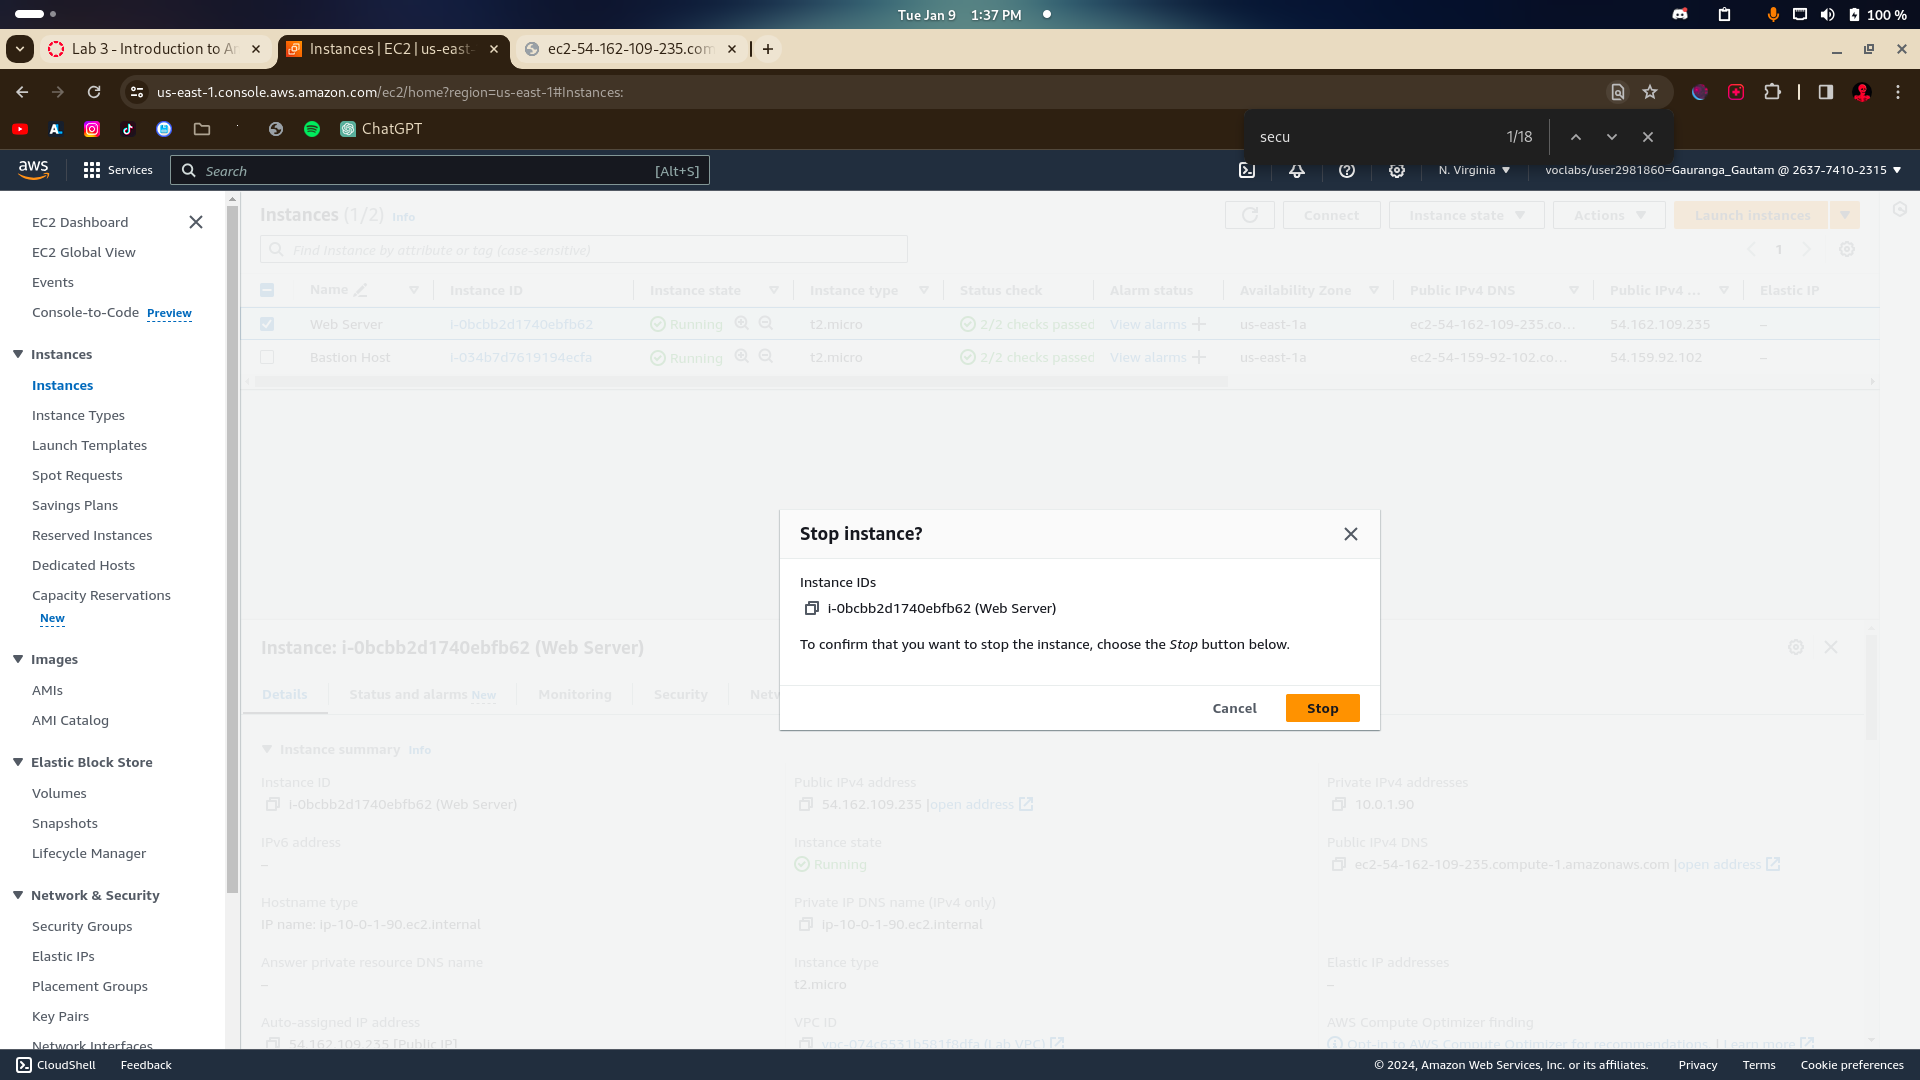Click the AWS support help icon
Screen dimensions: 1920x1080
click(1346, 171)
